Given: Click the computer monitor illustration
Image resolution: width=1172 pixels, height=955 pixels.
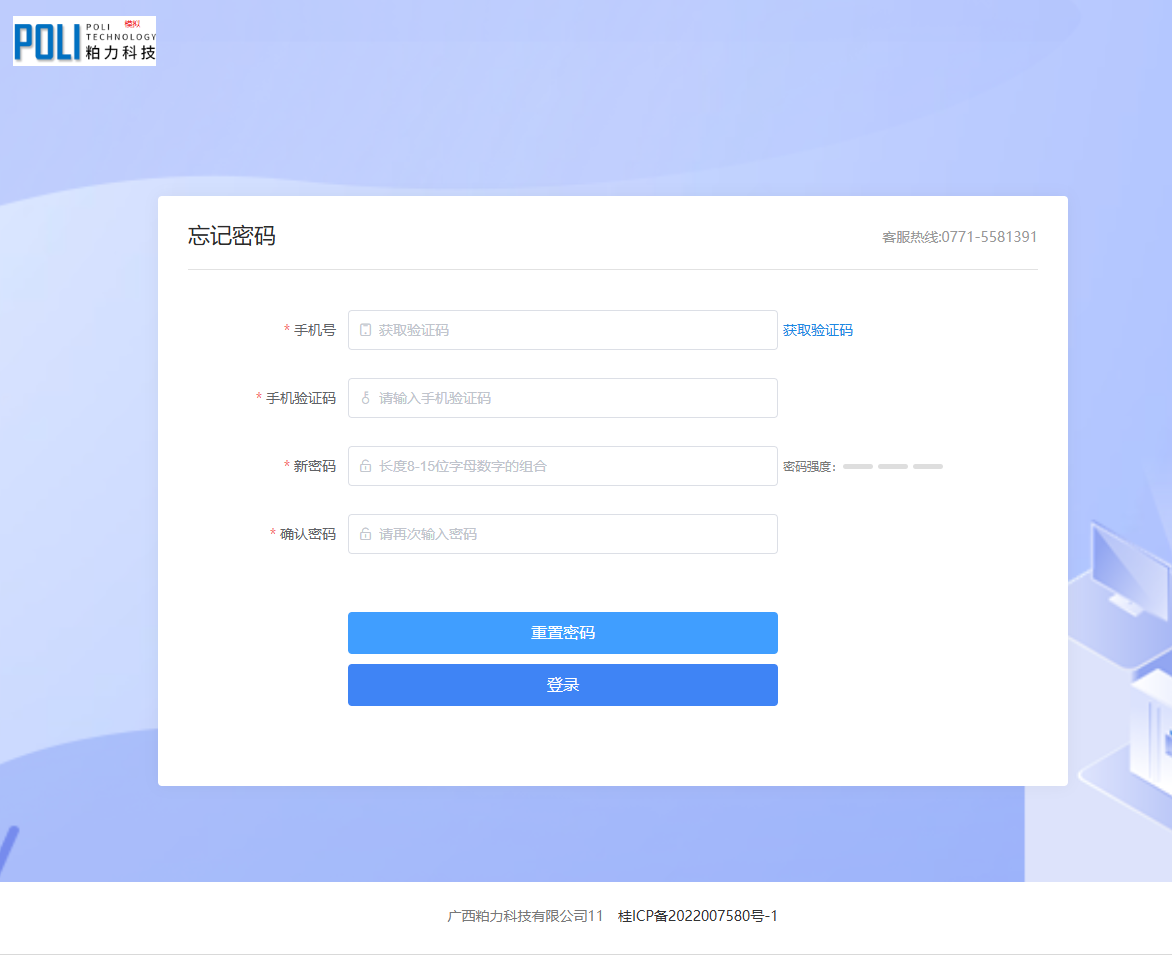Looking at the screenshot, I should (x=1129, y=567).
